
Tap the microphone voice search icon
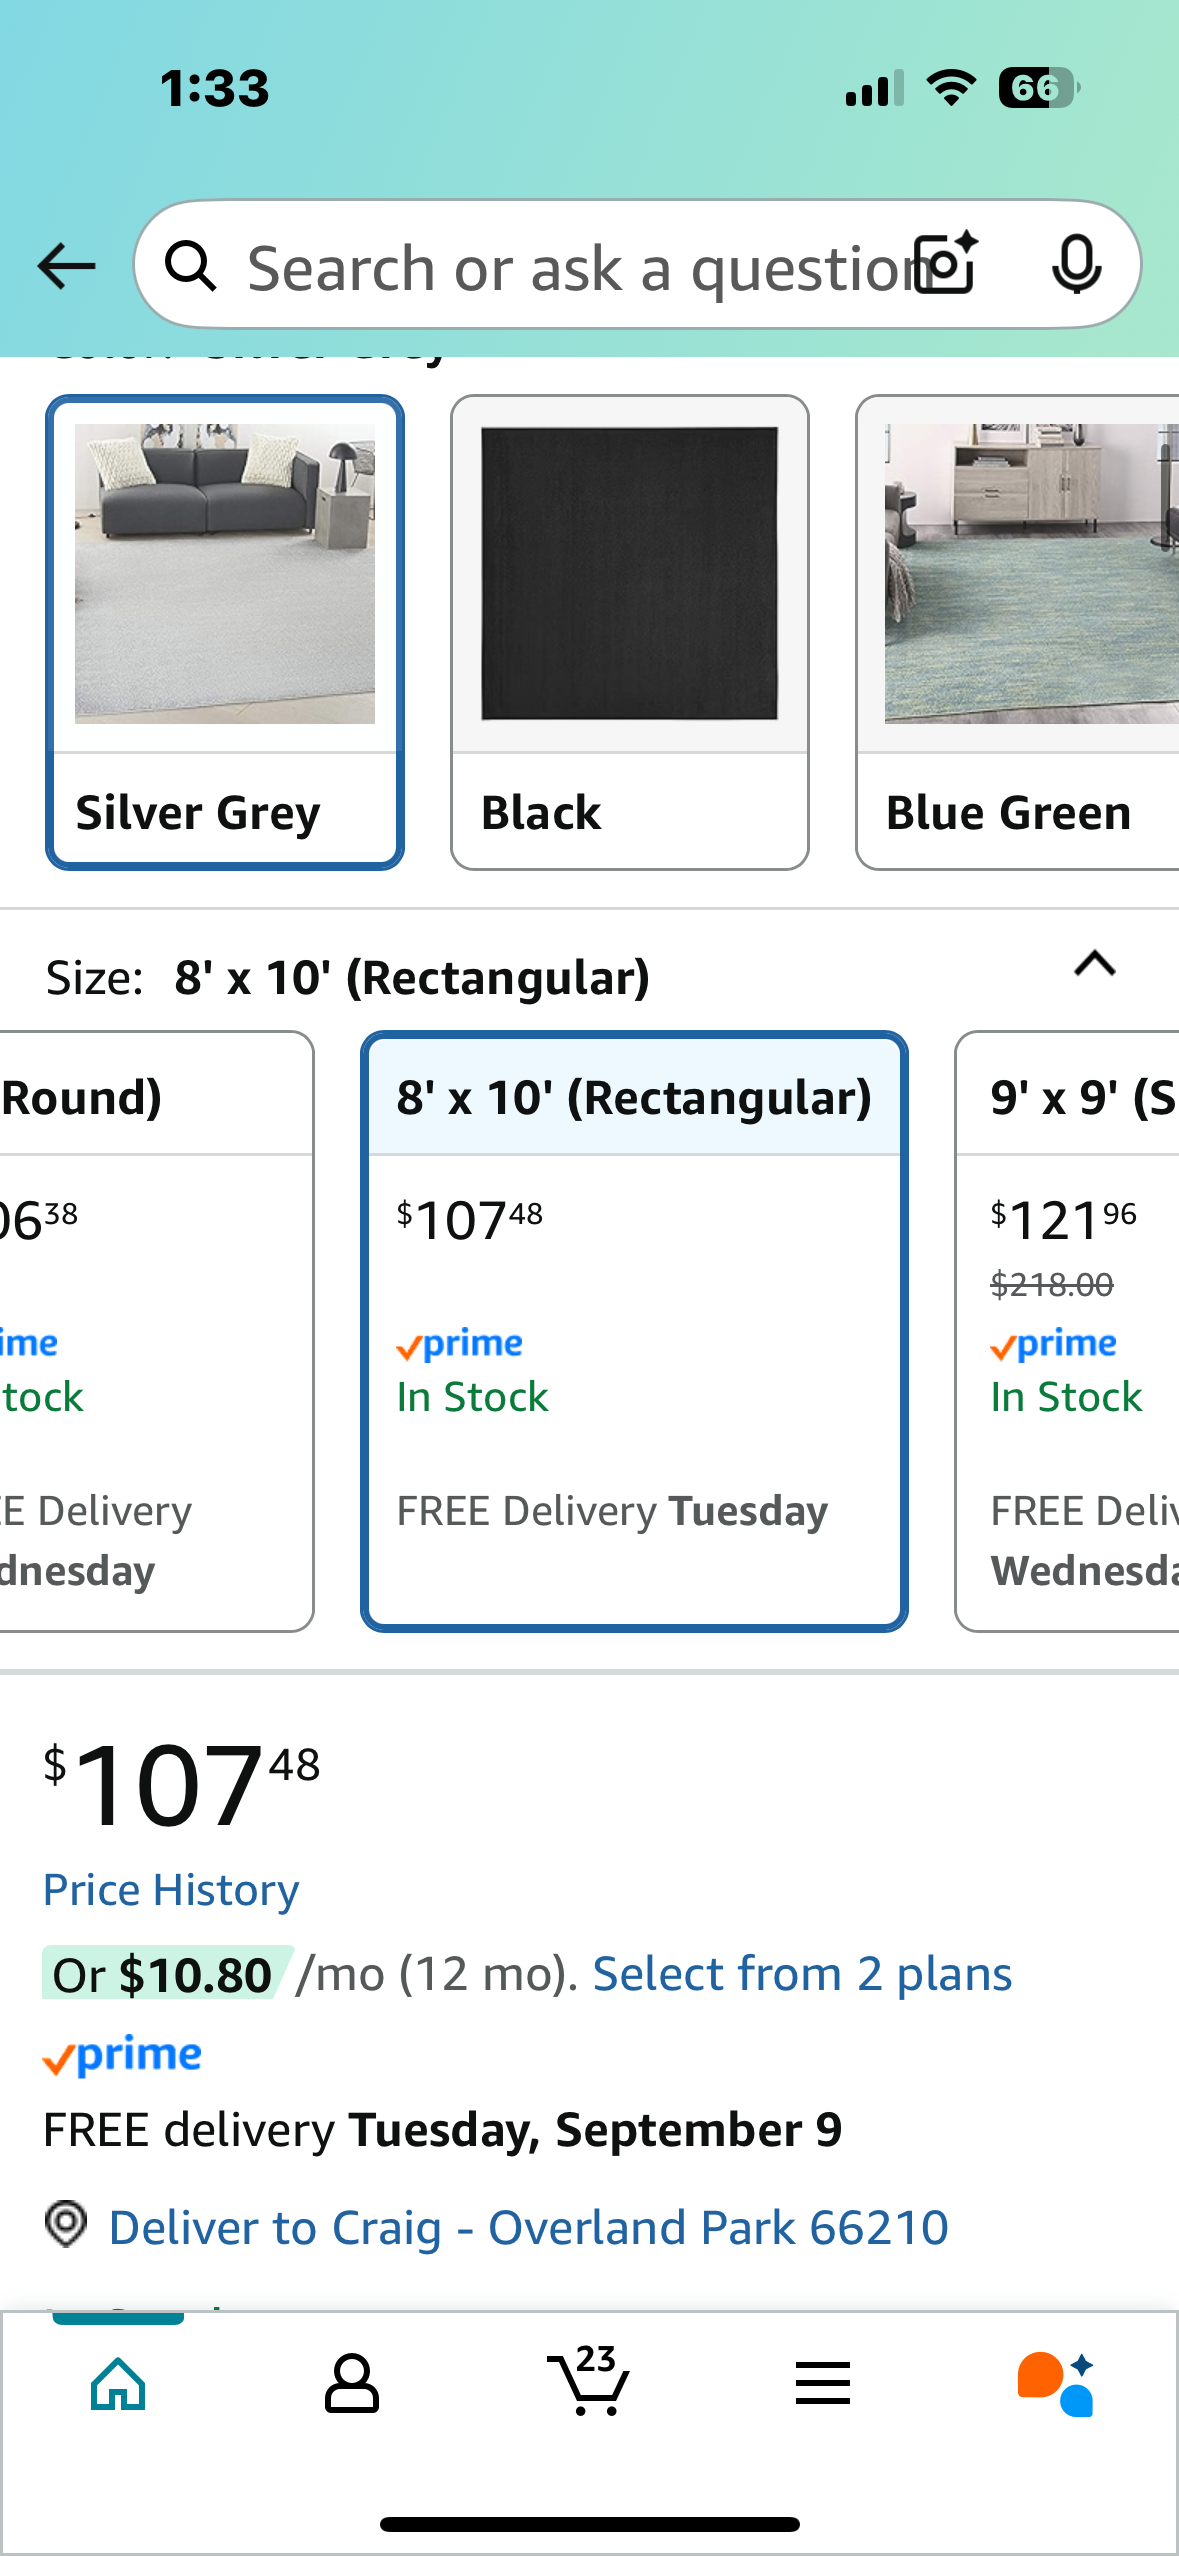tap(1077, 265)
